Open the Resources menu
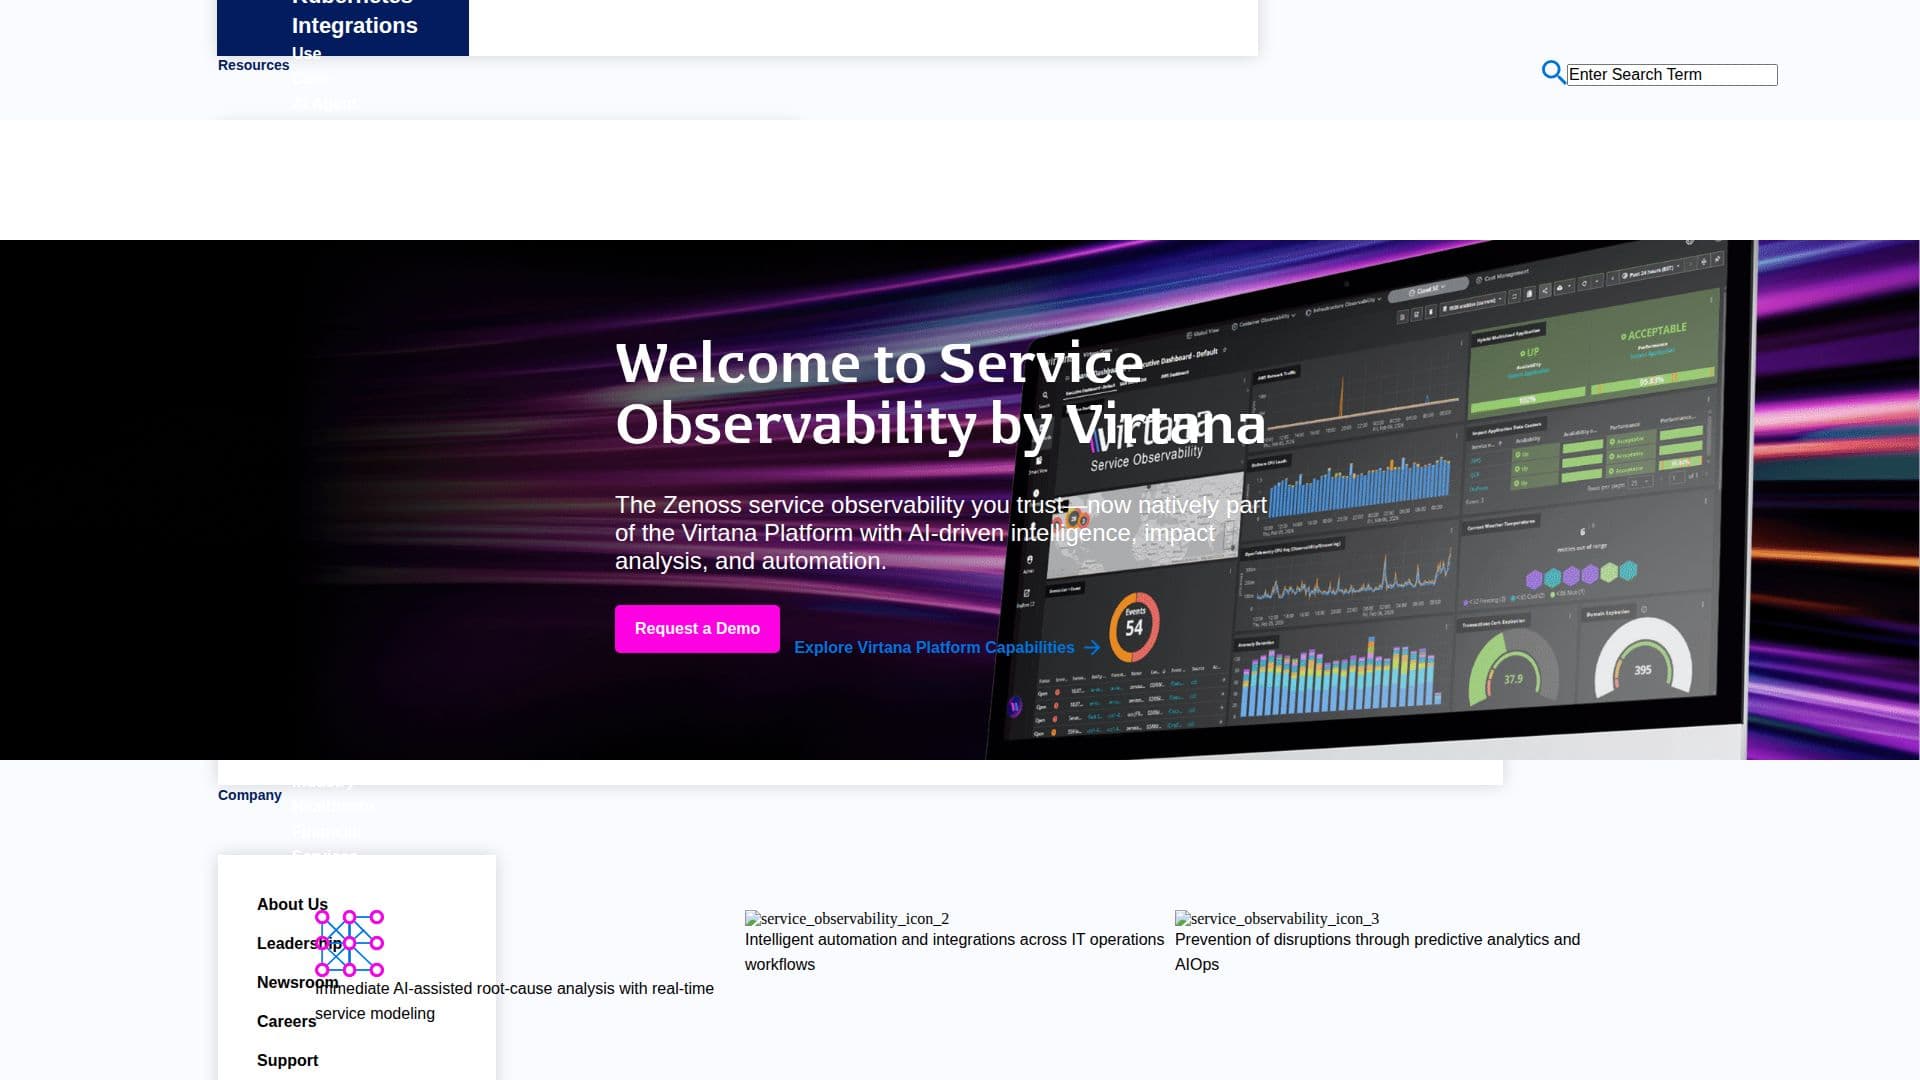The height and width of the screenshot is (1080, 1920). (x=253, y=65)
